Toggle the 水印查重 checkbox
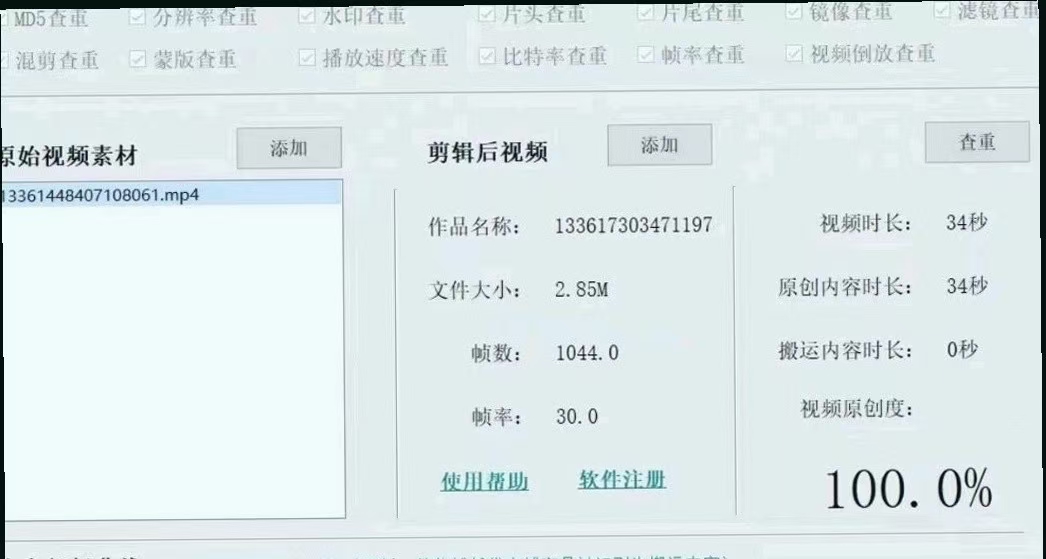 [307, 16]
